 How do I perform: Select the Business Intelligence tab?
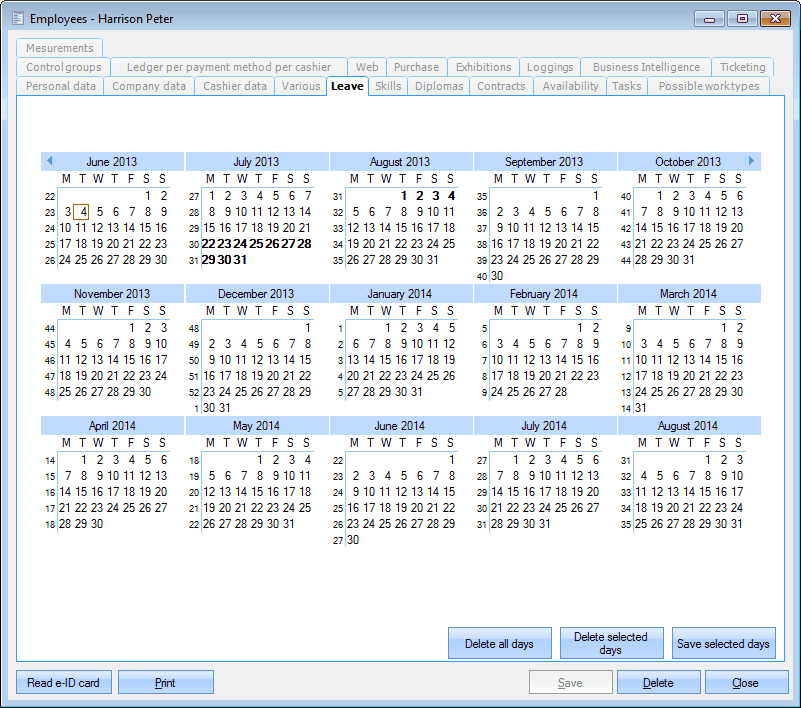[646, 67]
